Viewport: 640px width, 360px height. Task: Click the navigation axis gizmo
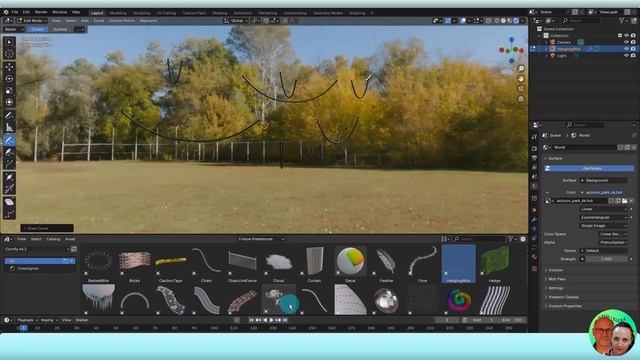click(511, 50)
